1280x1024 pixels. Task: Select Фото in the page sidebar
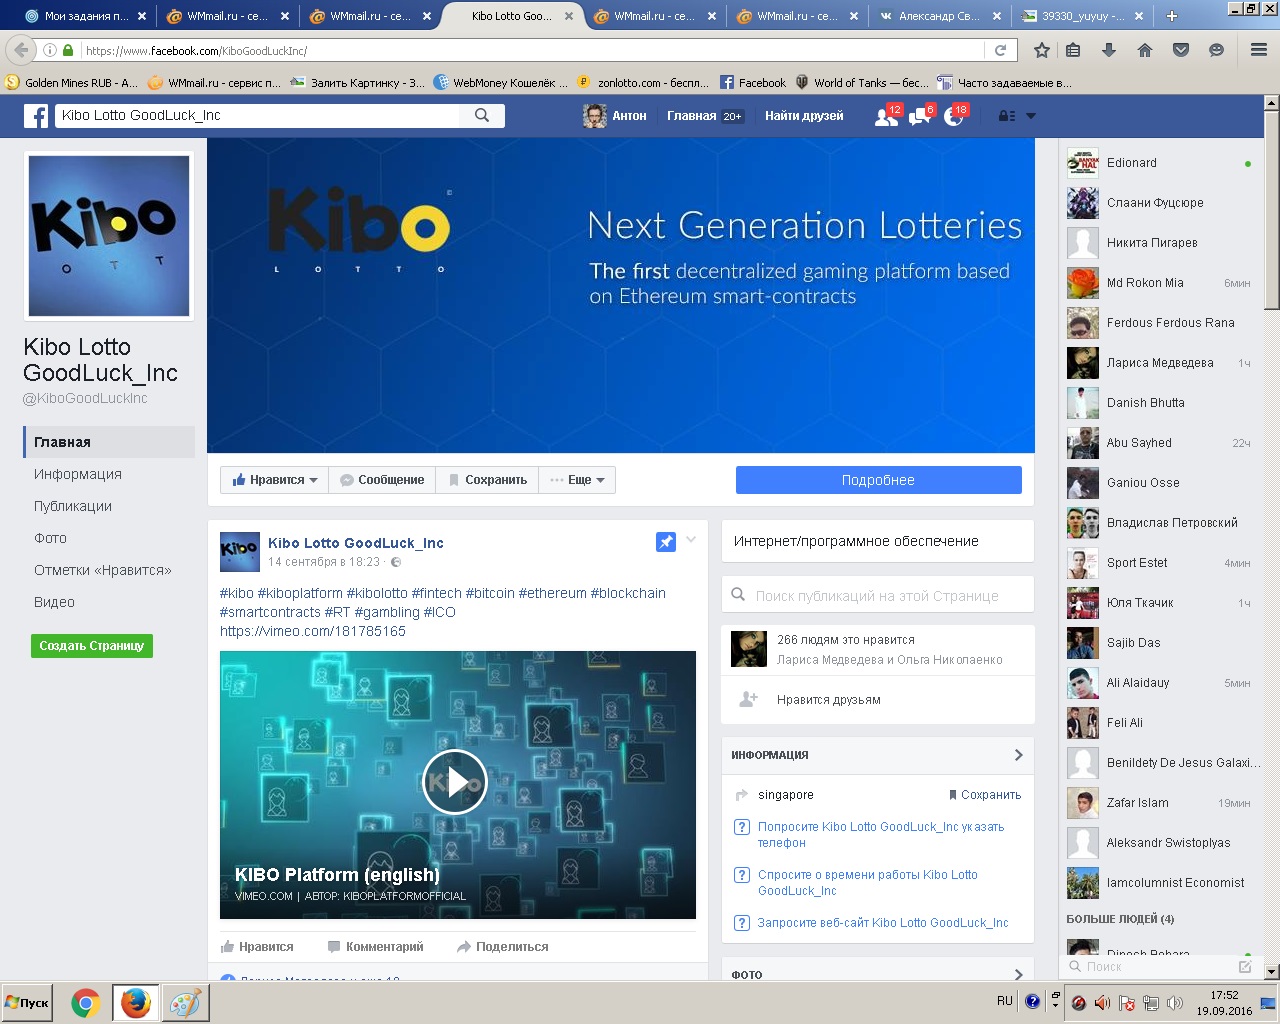pos(50,538)
